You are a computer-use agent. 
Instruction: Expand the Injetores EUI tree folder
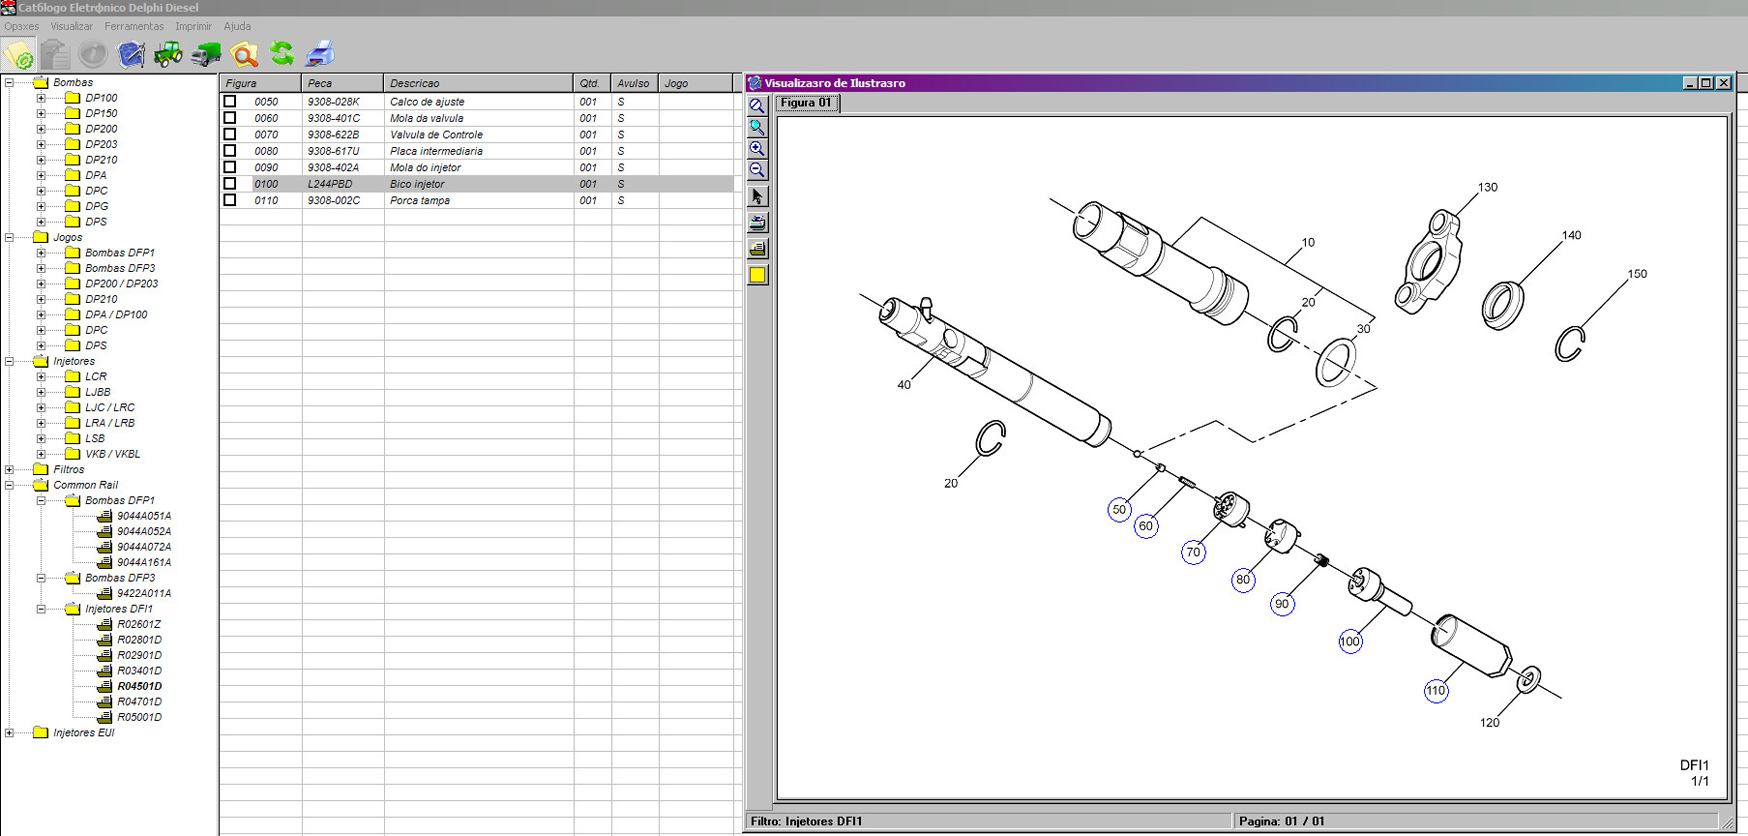pos(10,733)
